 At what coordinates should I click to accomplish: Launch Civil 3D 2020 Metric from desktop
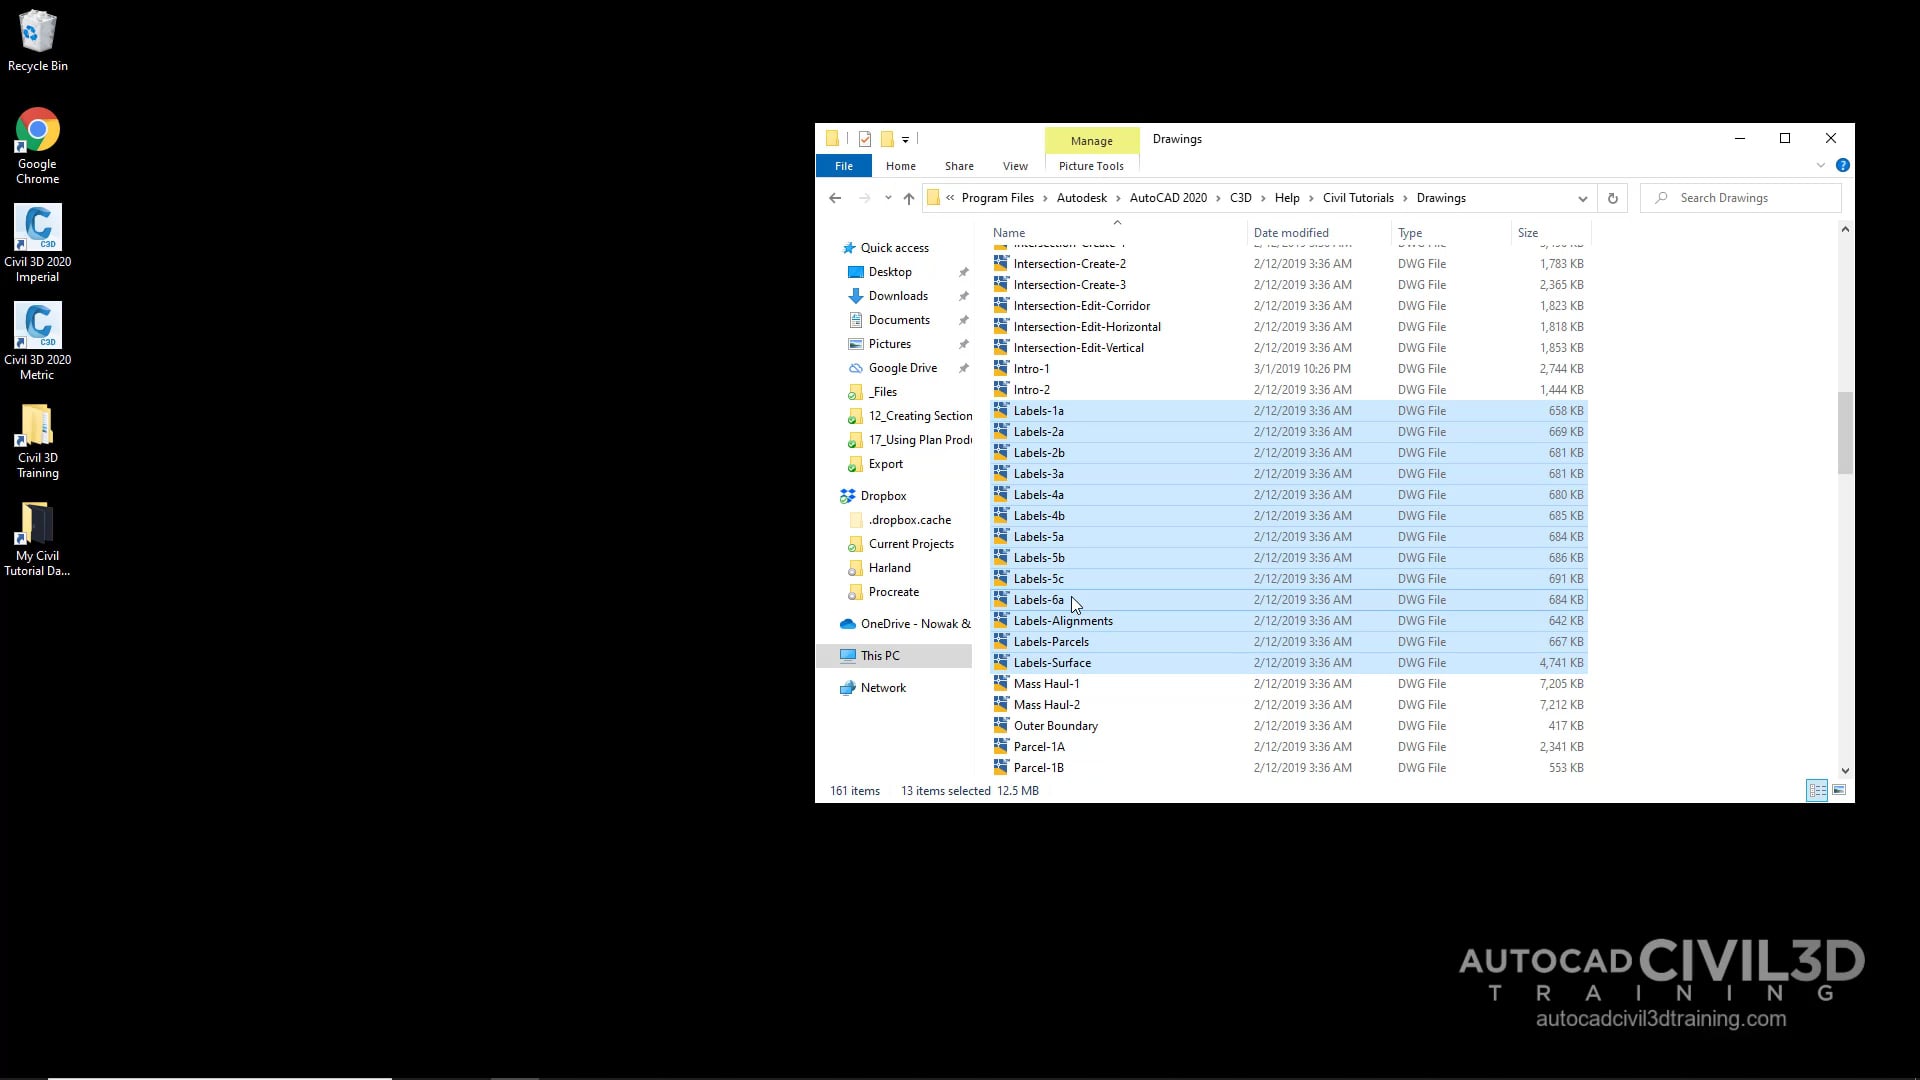coord(37,326)
